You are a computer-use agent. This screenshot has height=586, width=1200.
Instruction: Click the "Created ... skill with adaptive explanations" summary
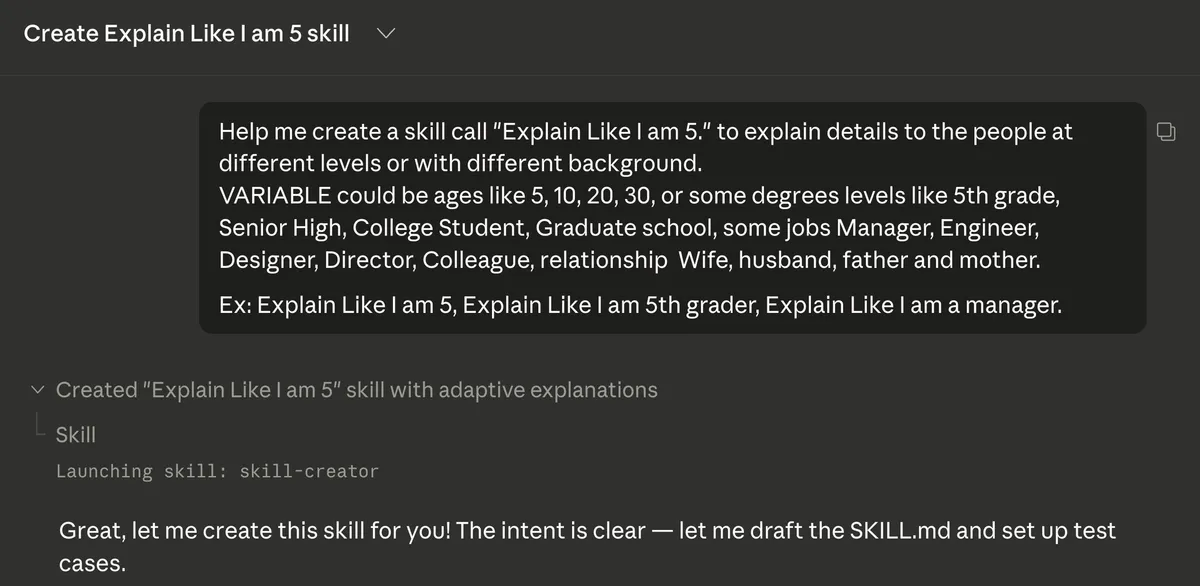click(356, 390)
